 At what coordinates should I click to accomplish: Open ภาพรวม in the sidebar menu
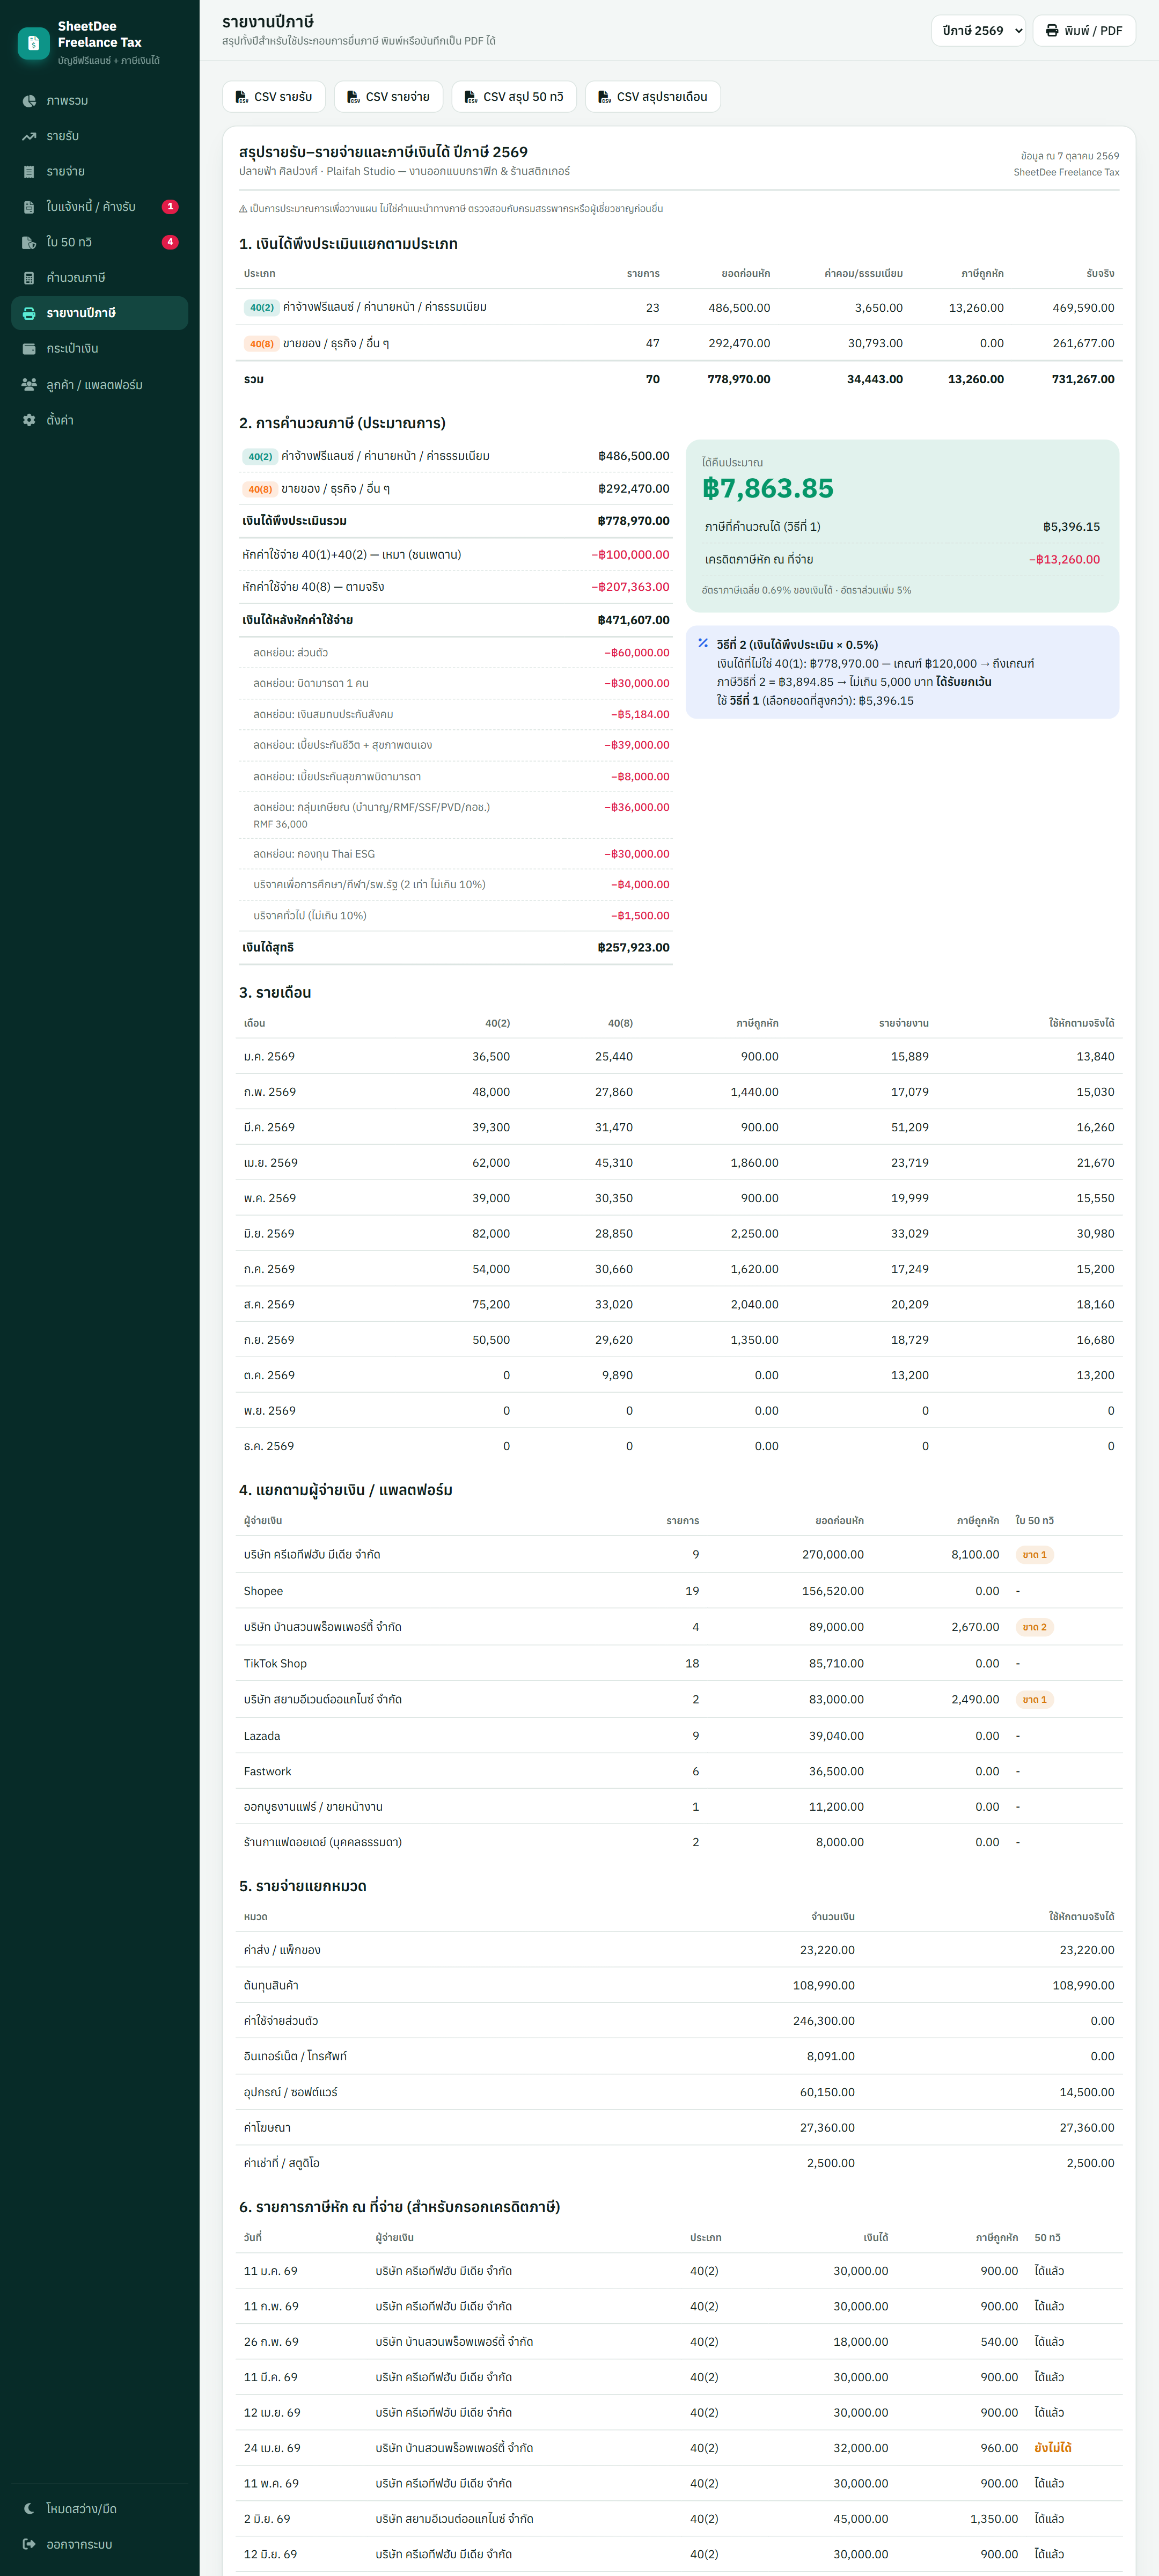100,101
